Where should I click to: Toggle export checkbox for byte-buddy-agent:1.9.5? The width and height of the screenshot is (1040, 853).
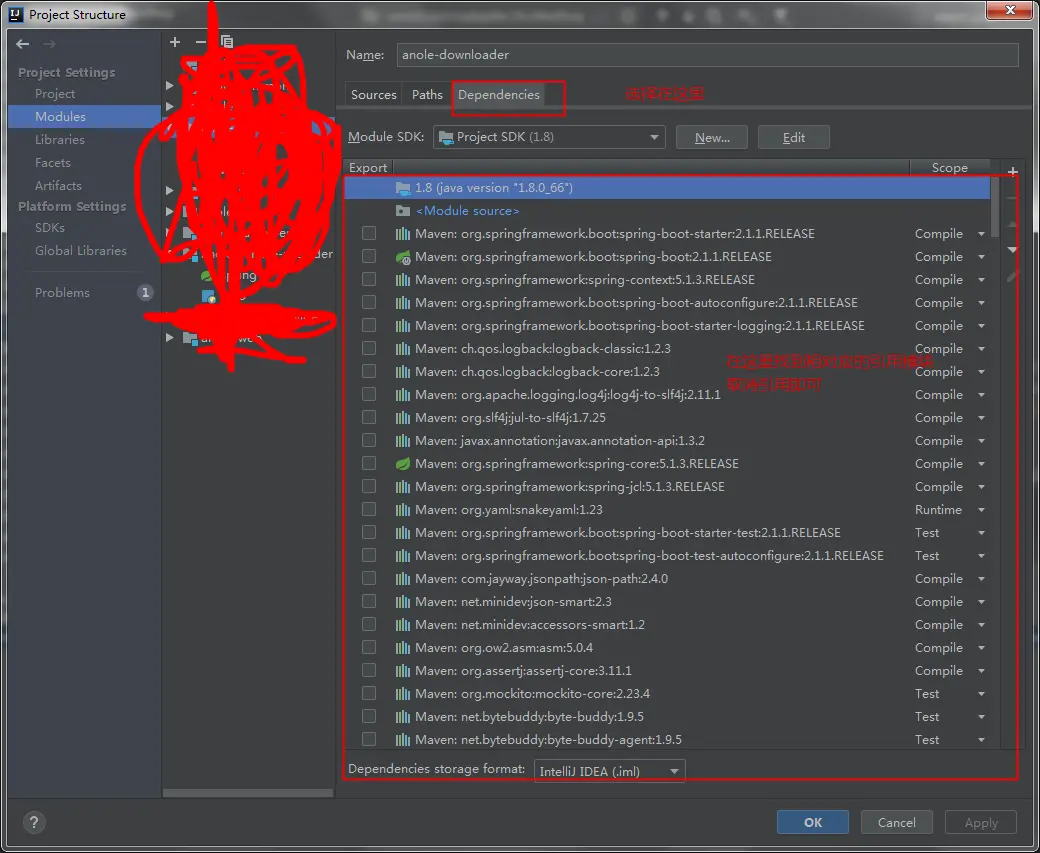pyautogui.click(x=369, y=739)
